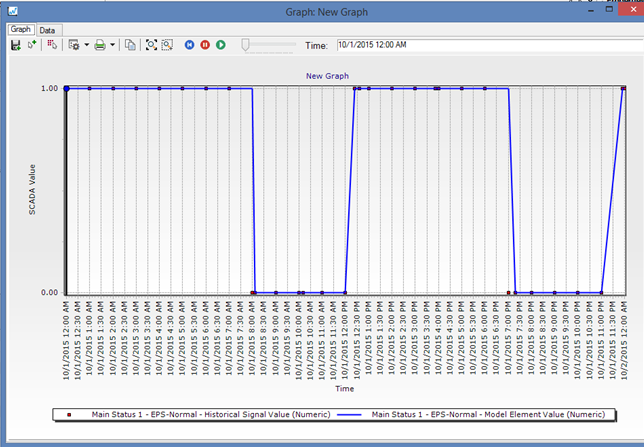Click the add new series icon
The width and height of the screenshot is (644, 447).
[32, 45]
